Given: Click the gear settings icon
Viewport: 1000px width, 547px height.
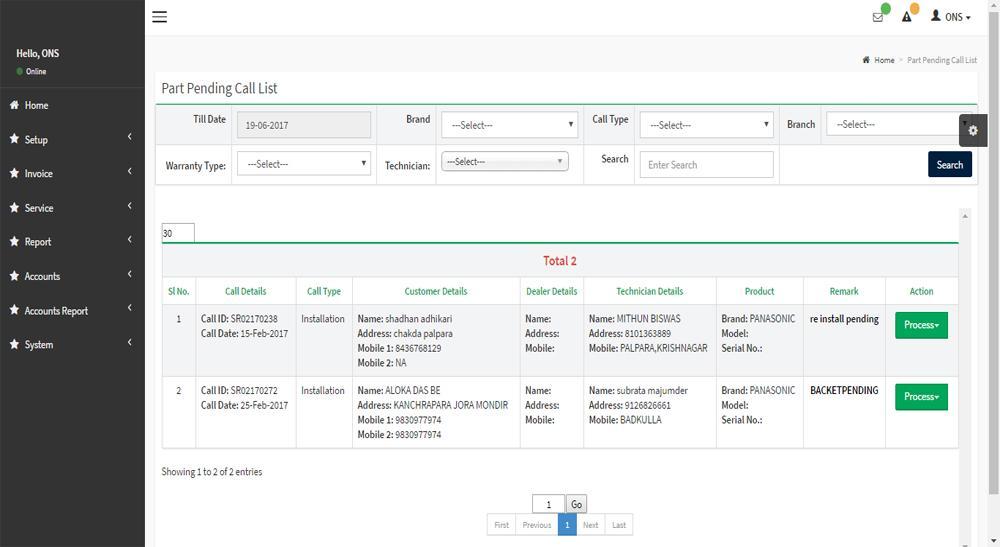Looking at the screenshot, I should (973, 131).
